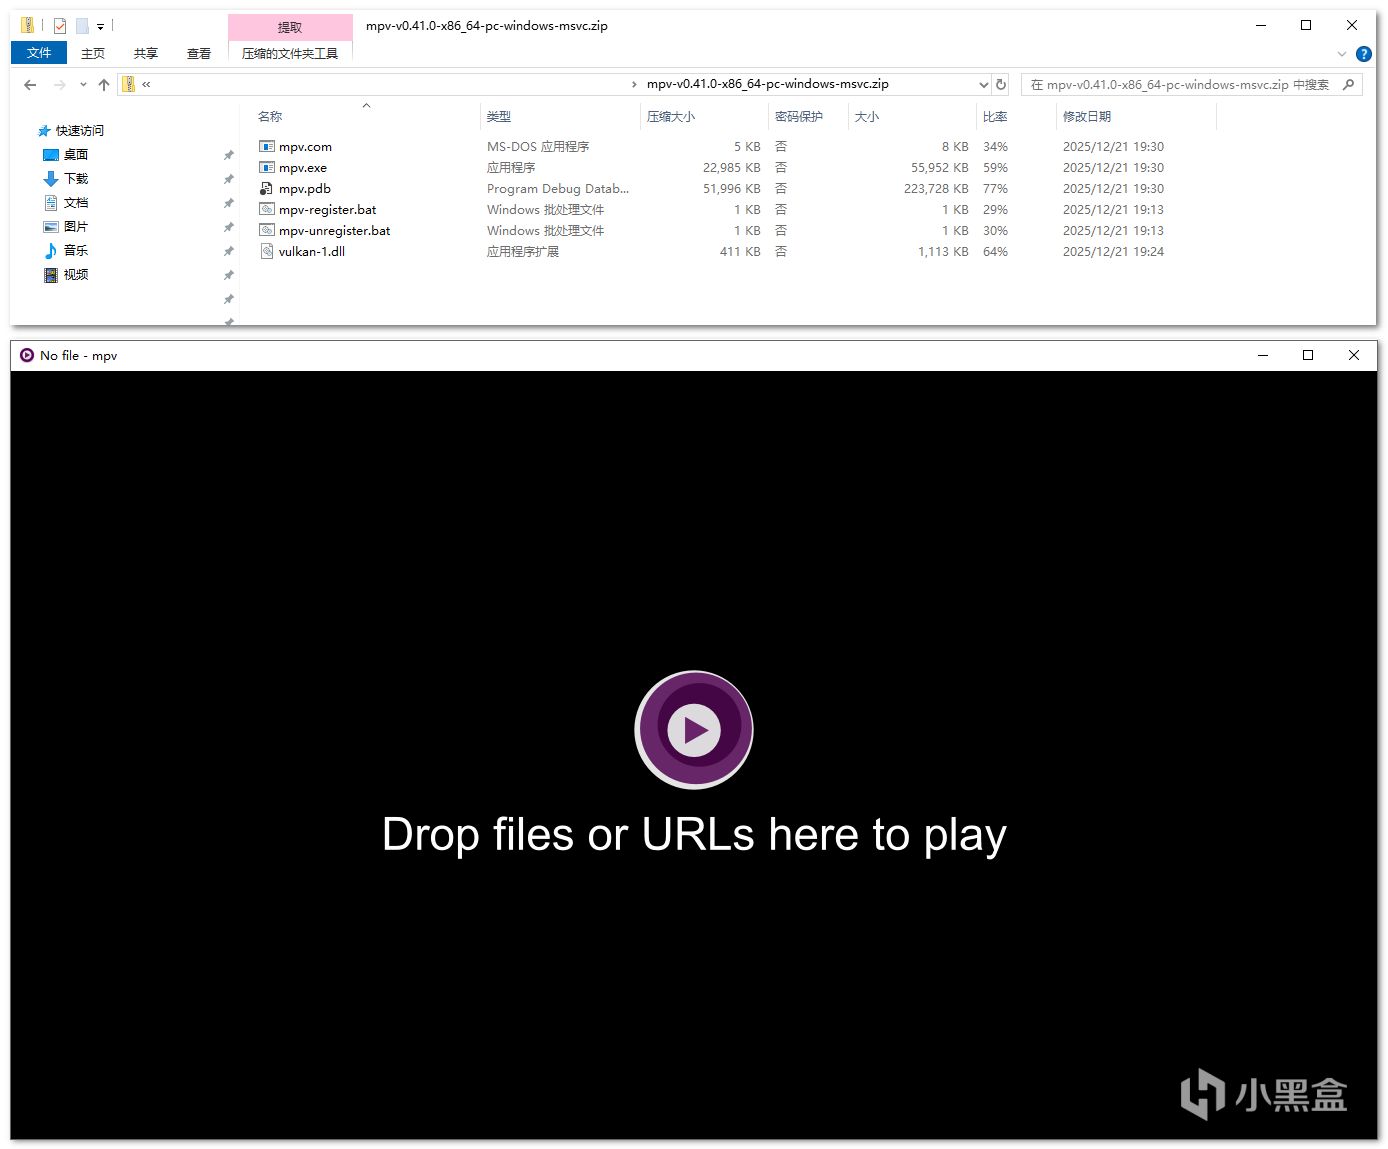Click the Desktop (桌面) folder icon in sidebar

click(x=51, y=155)
